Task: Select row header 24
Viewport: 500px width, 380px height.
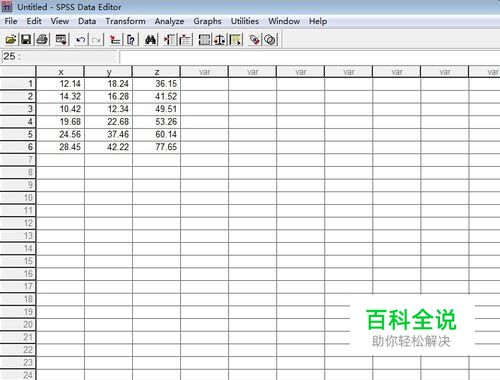Action: point(18,375)
